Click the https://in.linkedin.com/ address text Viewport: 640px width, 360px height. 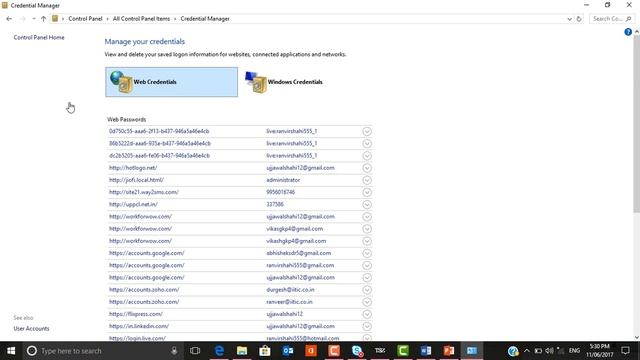(139, 327)
